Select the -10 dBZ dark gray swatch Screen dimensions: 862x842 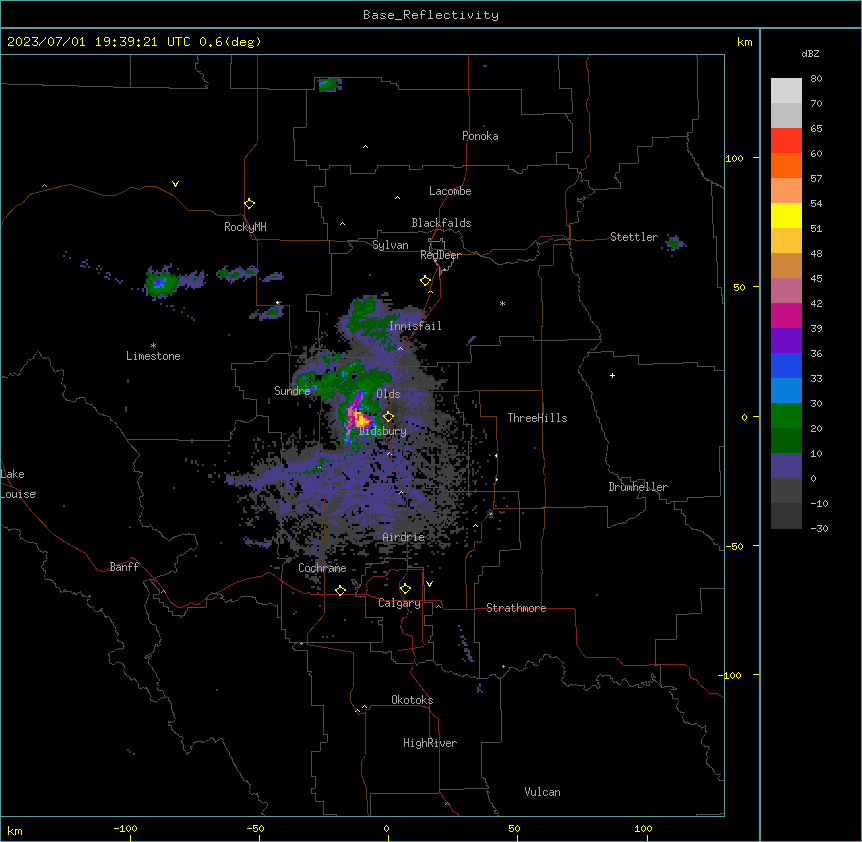tap(786, 516)
